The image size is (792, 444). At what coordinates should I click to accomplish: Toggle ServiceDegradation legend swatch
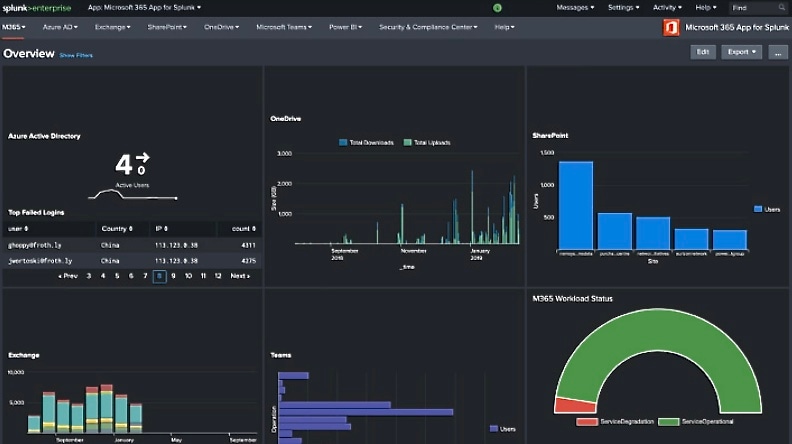586,422
